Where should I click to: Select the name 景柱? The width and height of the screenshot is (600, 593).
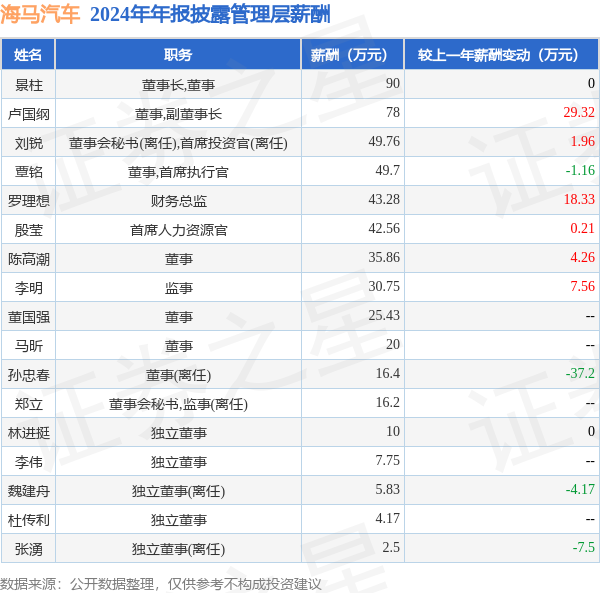pos(29,85)
